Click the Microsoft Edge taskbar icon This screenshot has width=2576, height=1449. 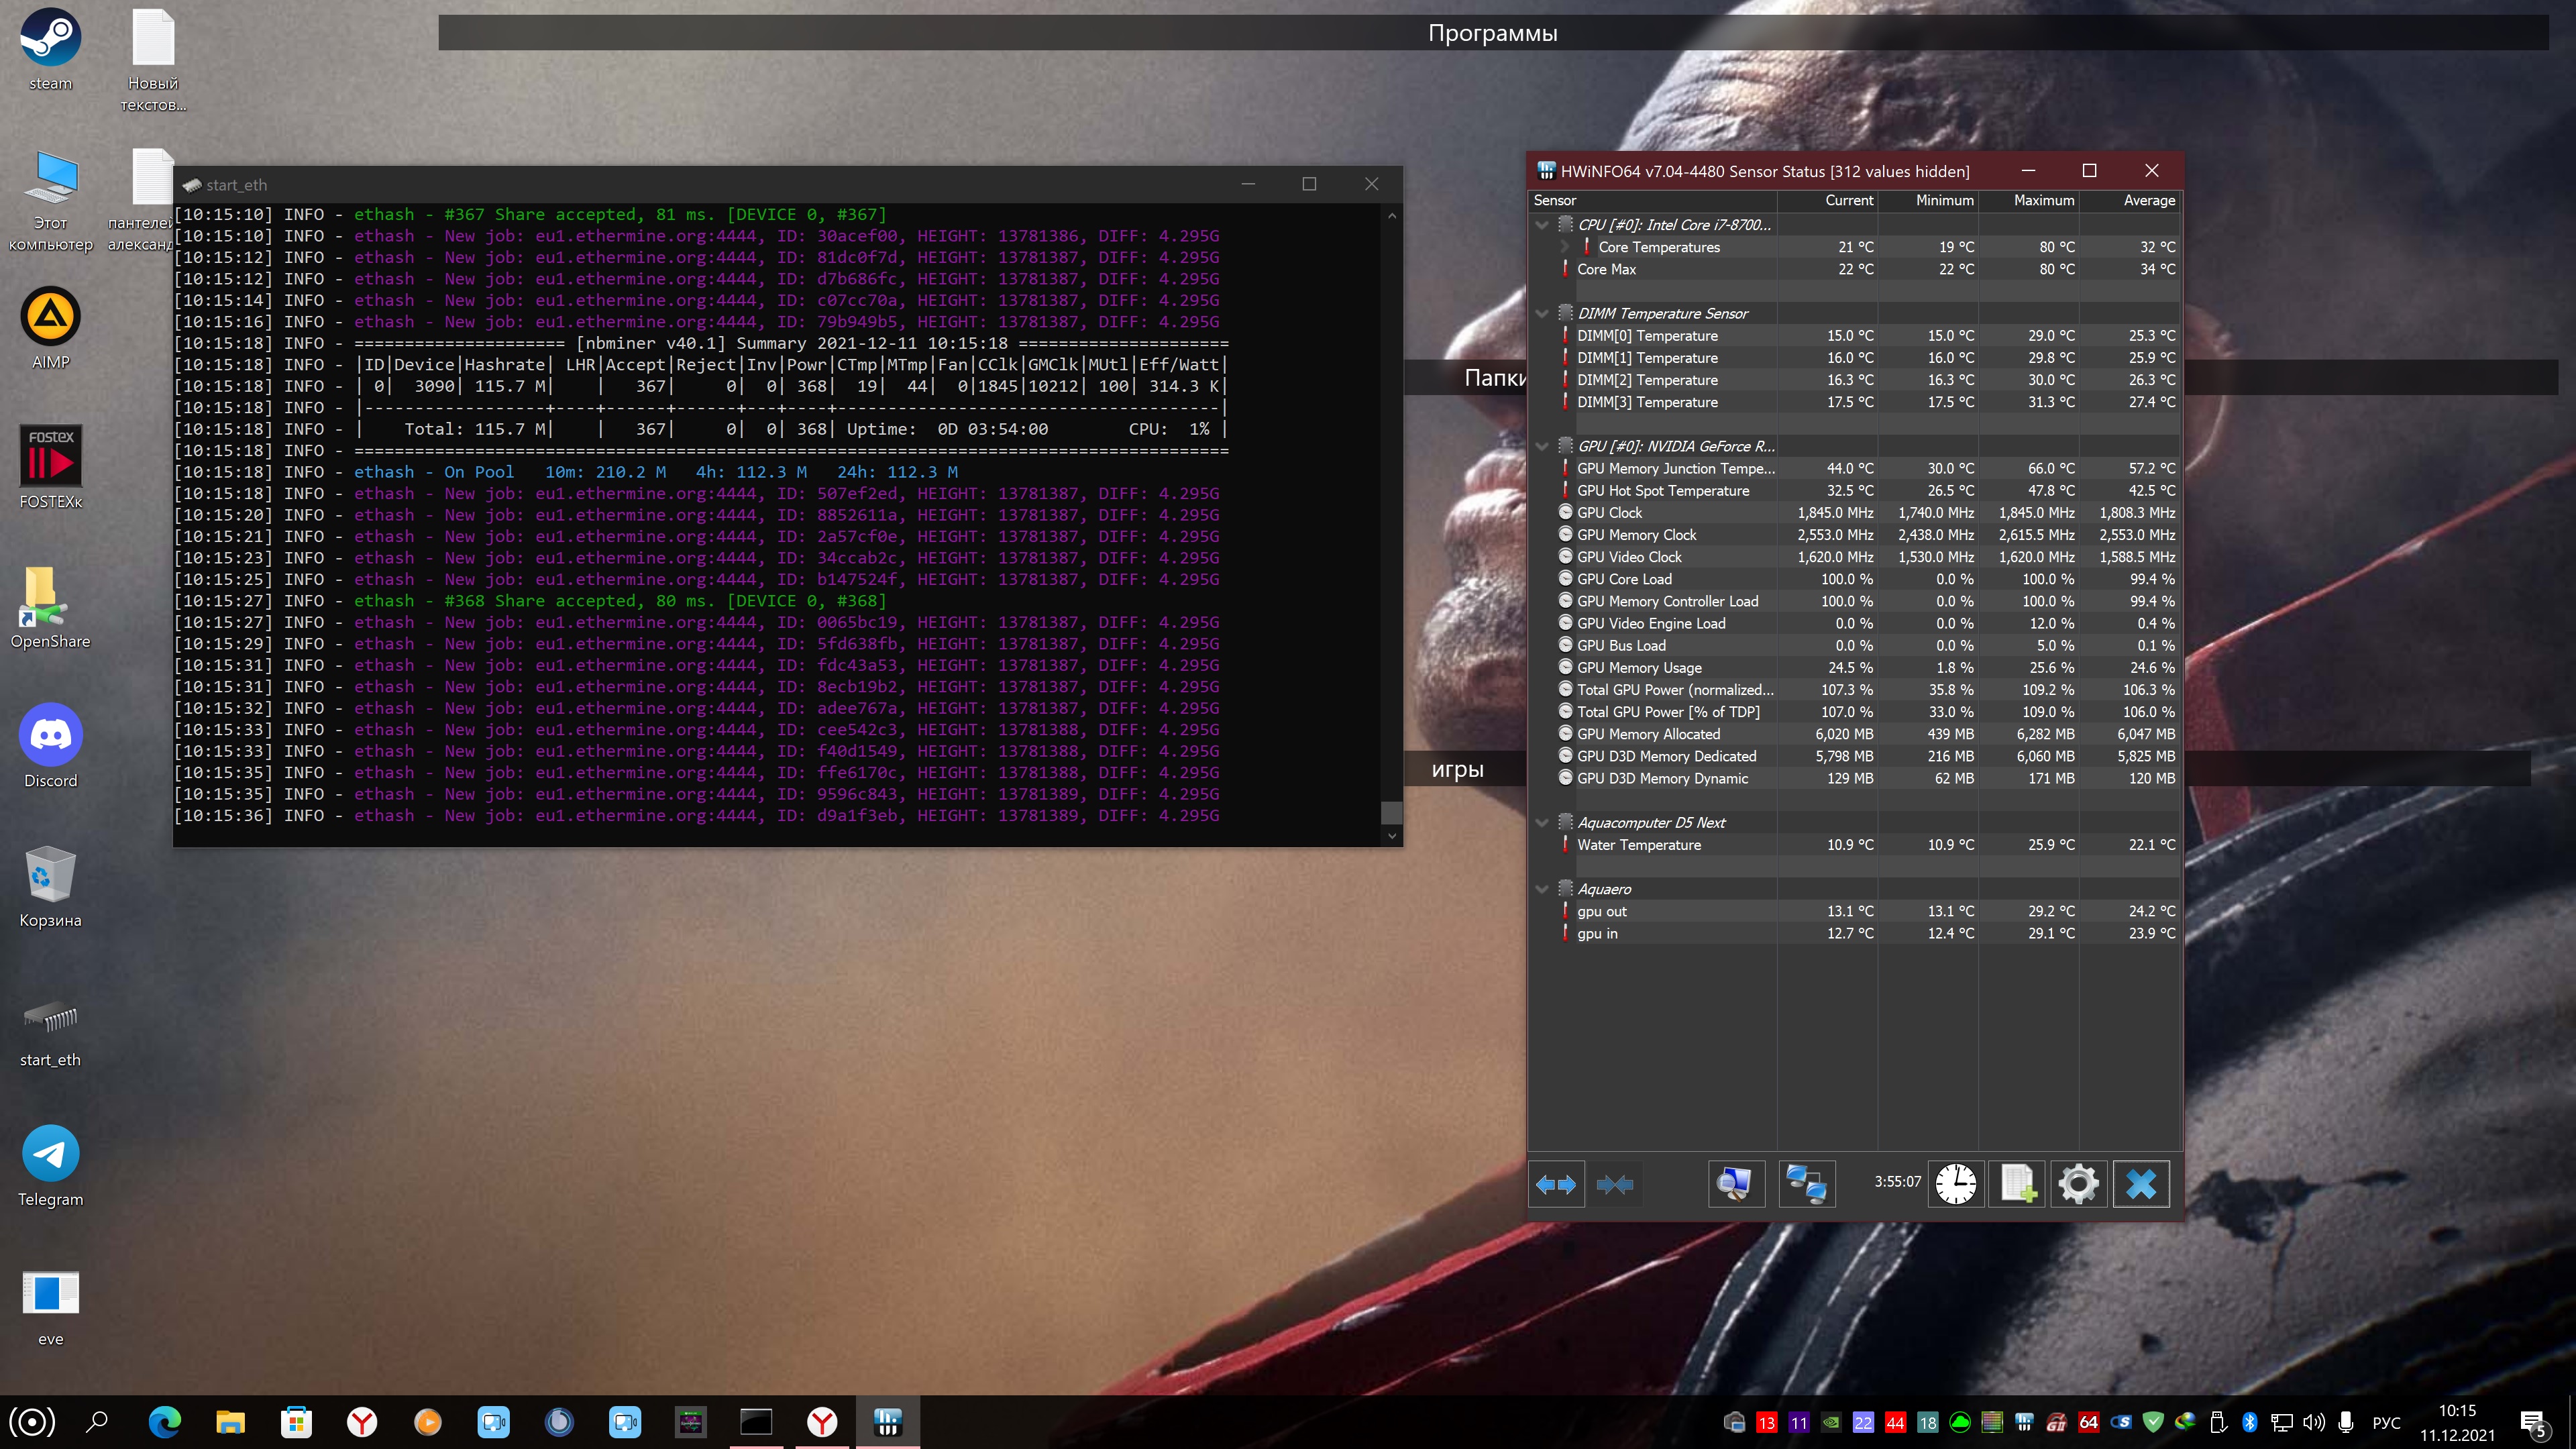[165, 1421]
